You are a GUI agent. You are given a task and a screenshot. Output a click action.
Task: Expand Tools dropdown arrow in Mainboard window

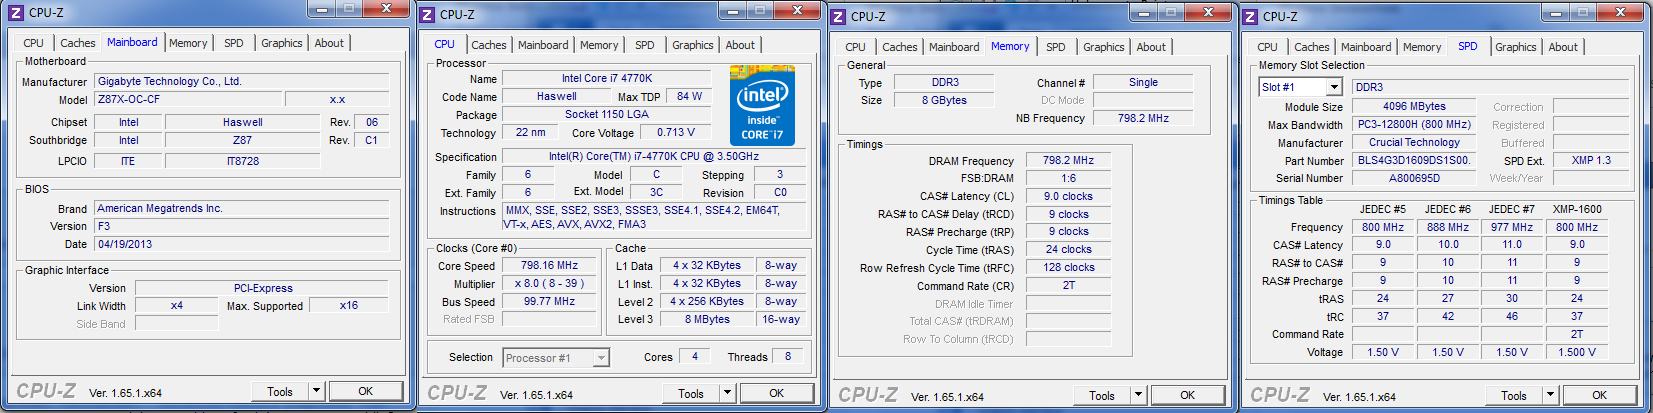[x=316, y=392]
